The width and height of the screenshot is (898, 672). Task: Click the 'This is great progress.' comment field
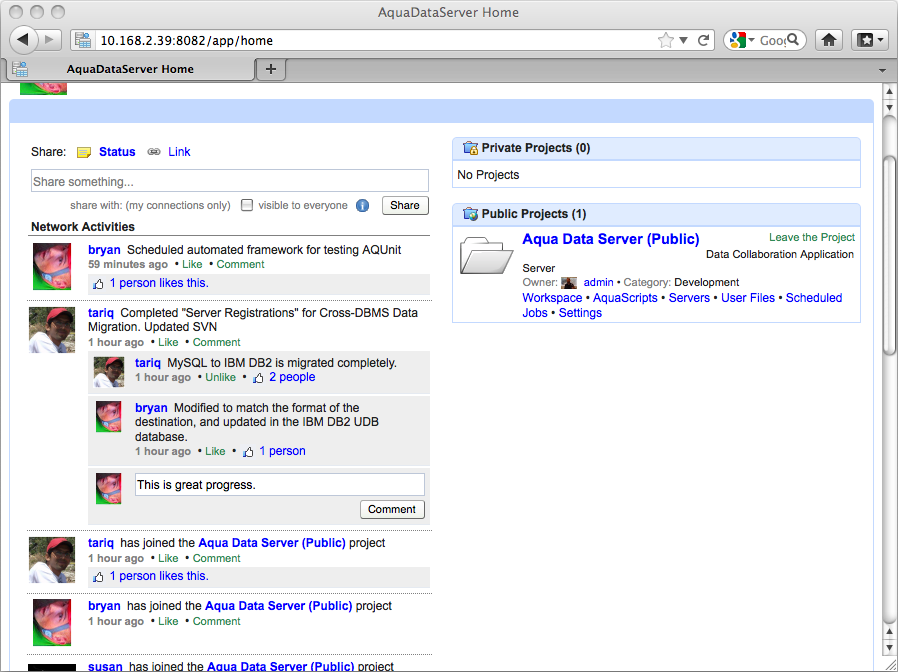[x=279, y=485]
